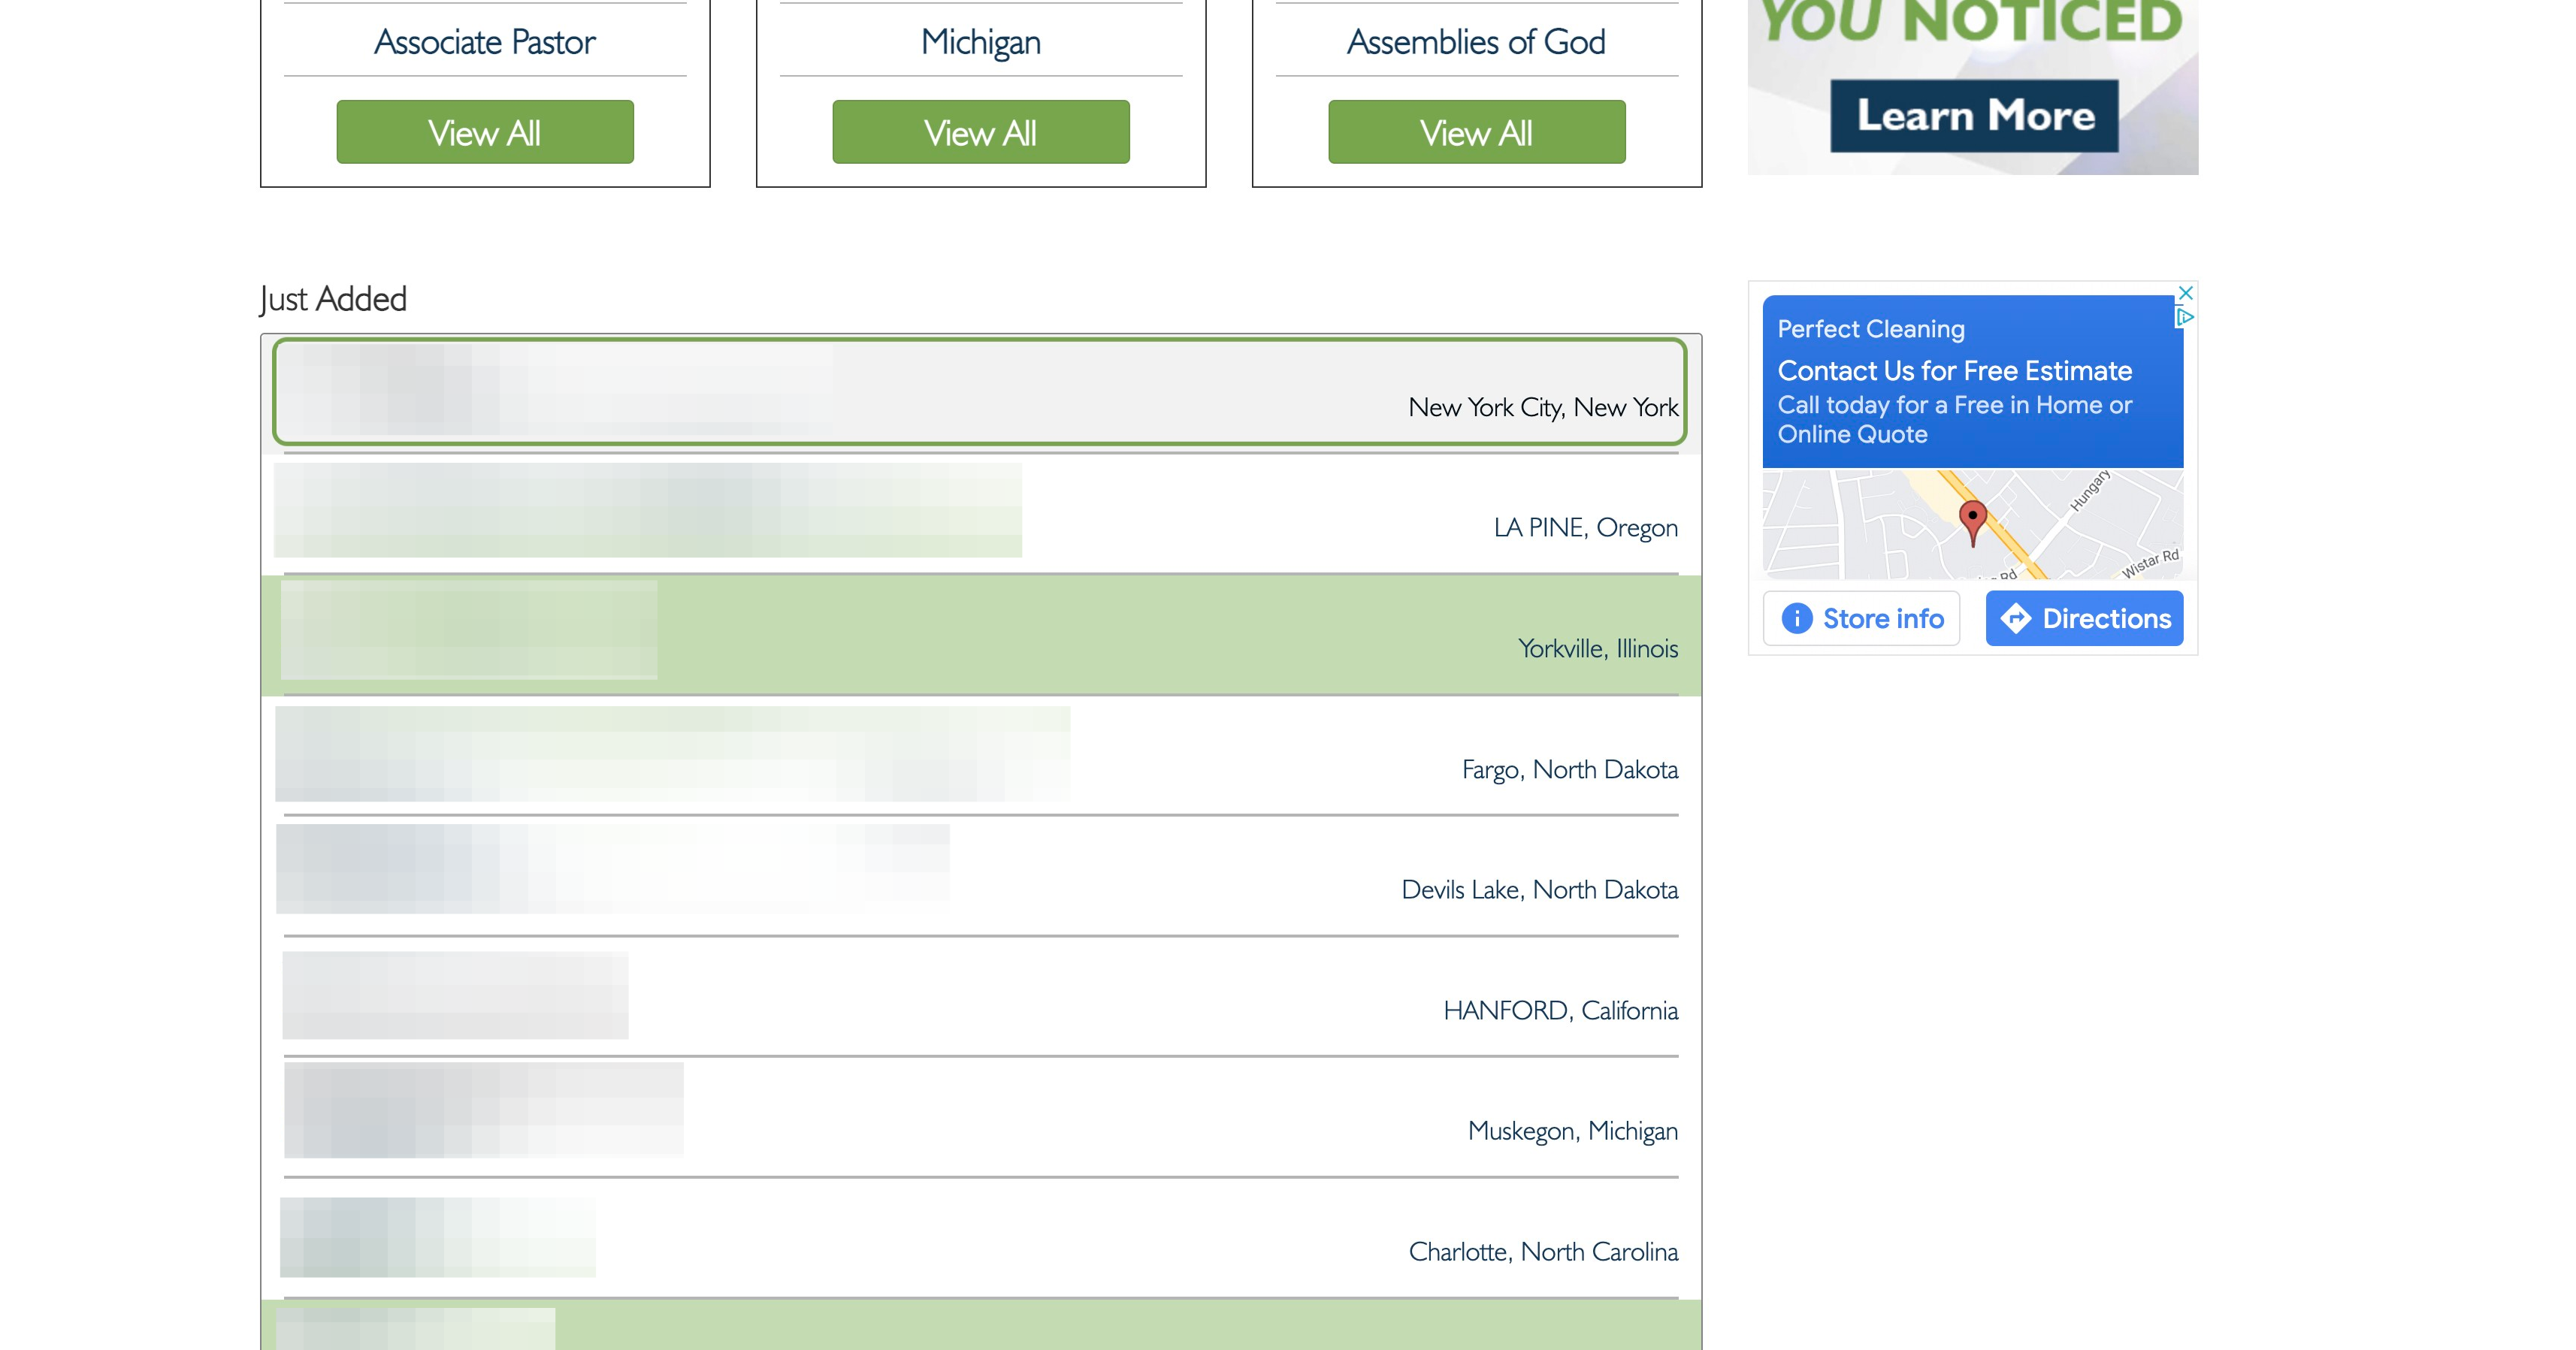Viewport: 2576px width, 1350px height.
Task: Click View All under Michigan
Action: click(981, 132)
